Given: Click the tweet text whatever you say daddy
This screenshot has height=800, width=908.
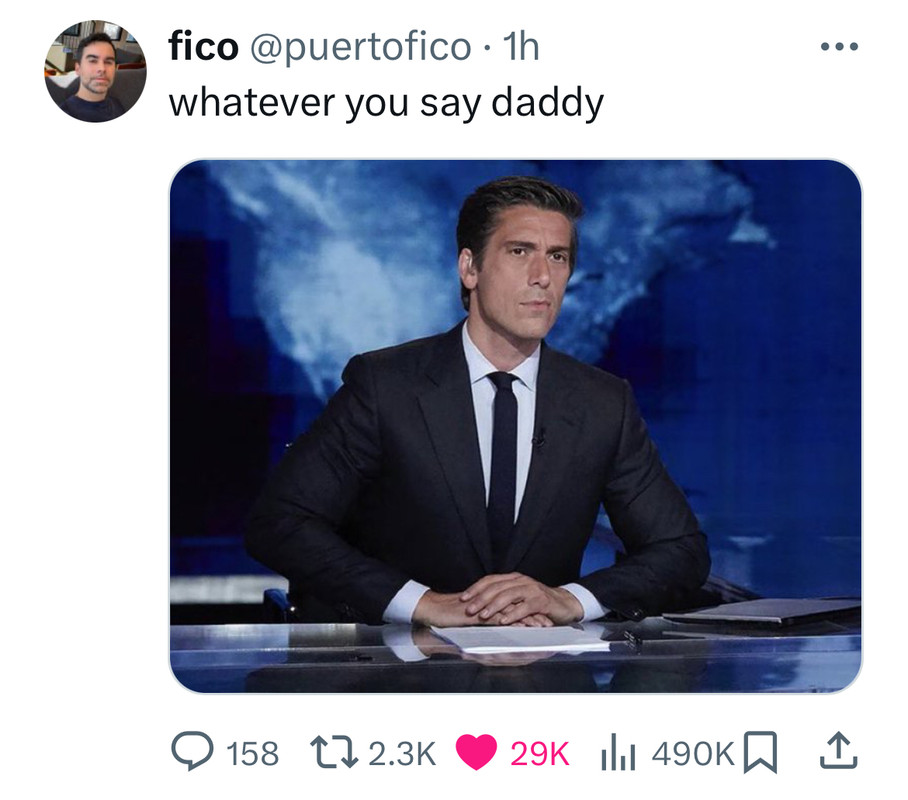Looking at the screenshot, I should click(386, 104).
